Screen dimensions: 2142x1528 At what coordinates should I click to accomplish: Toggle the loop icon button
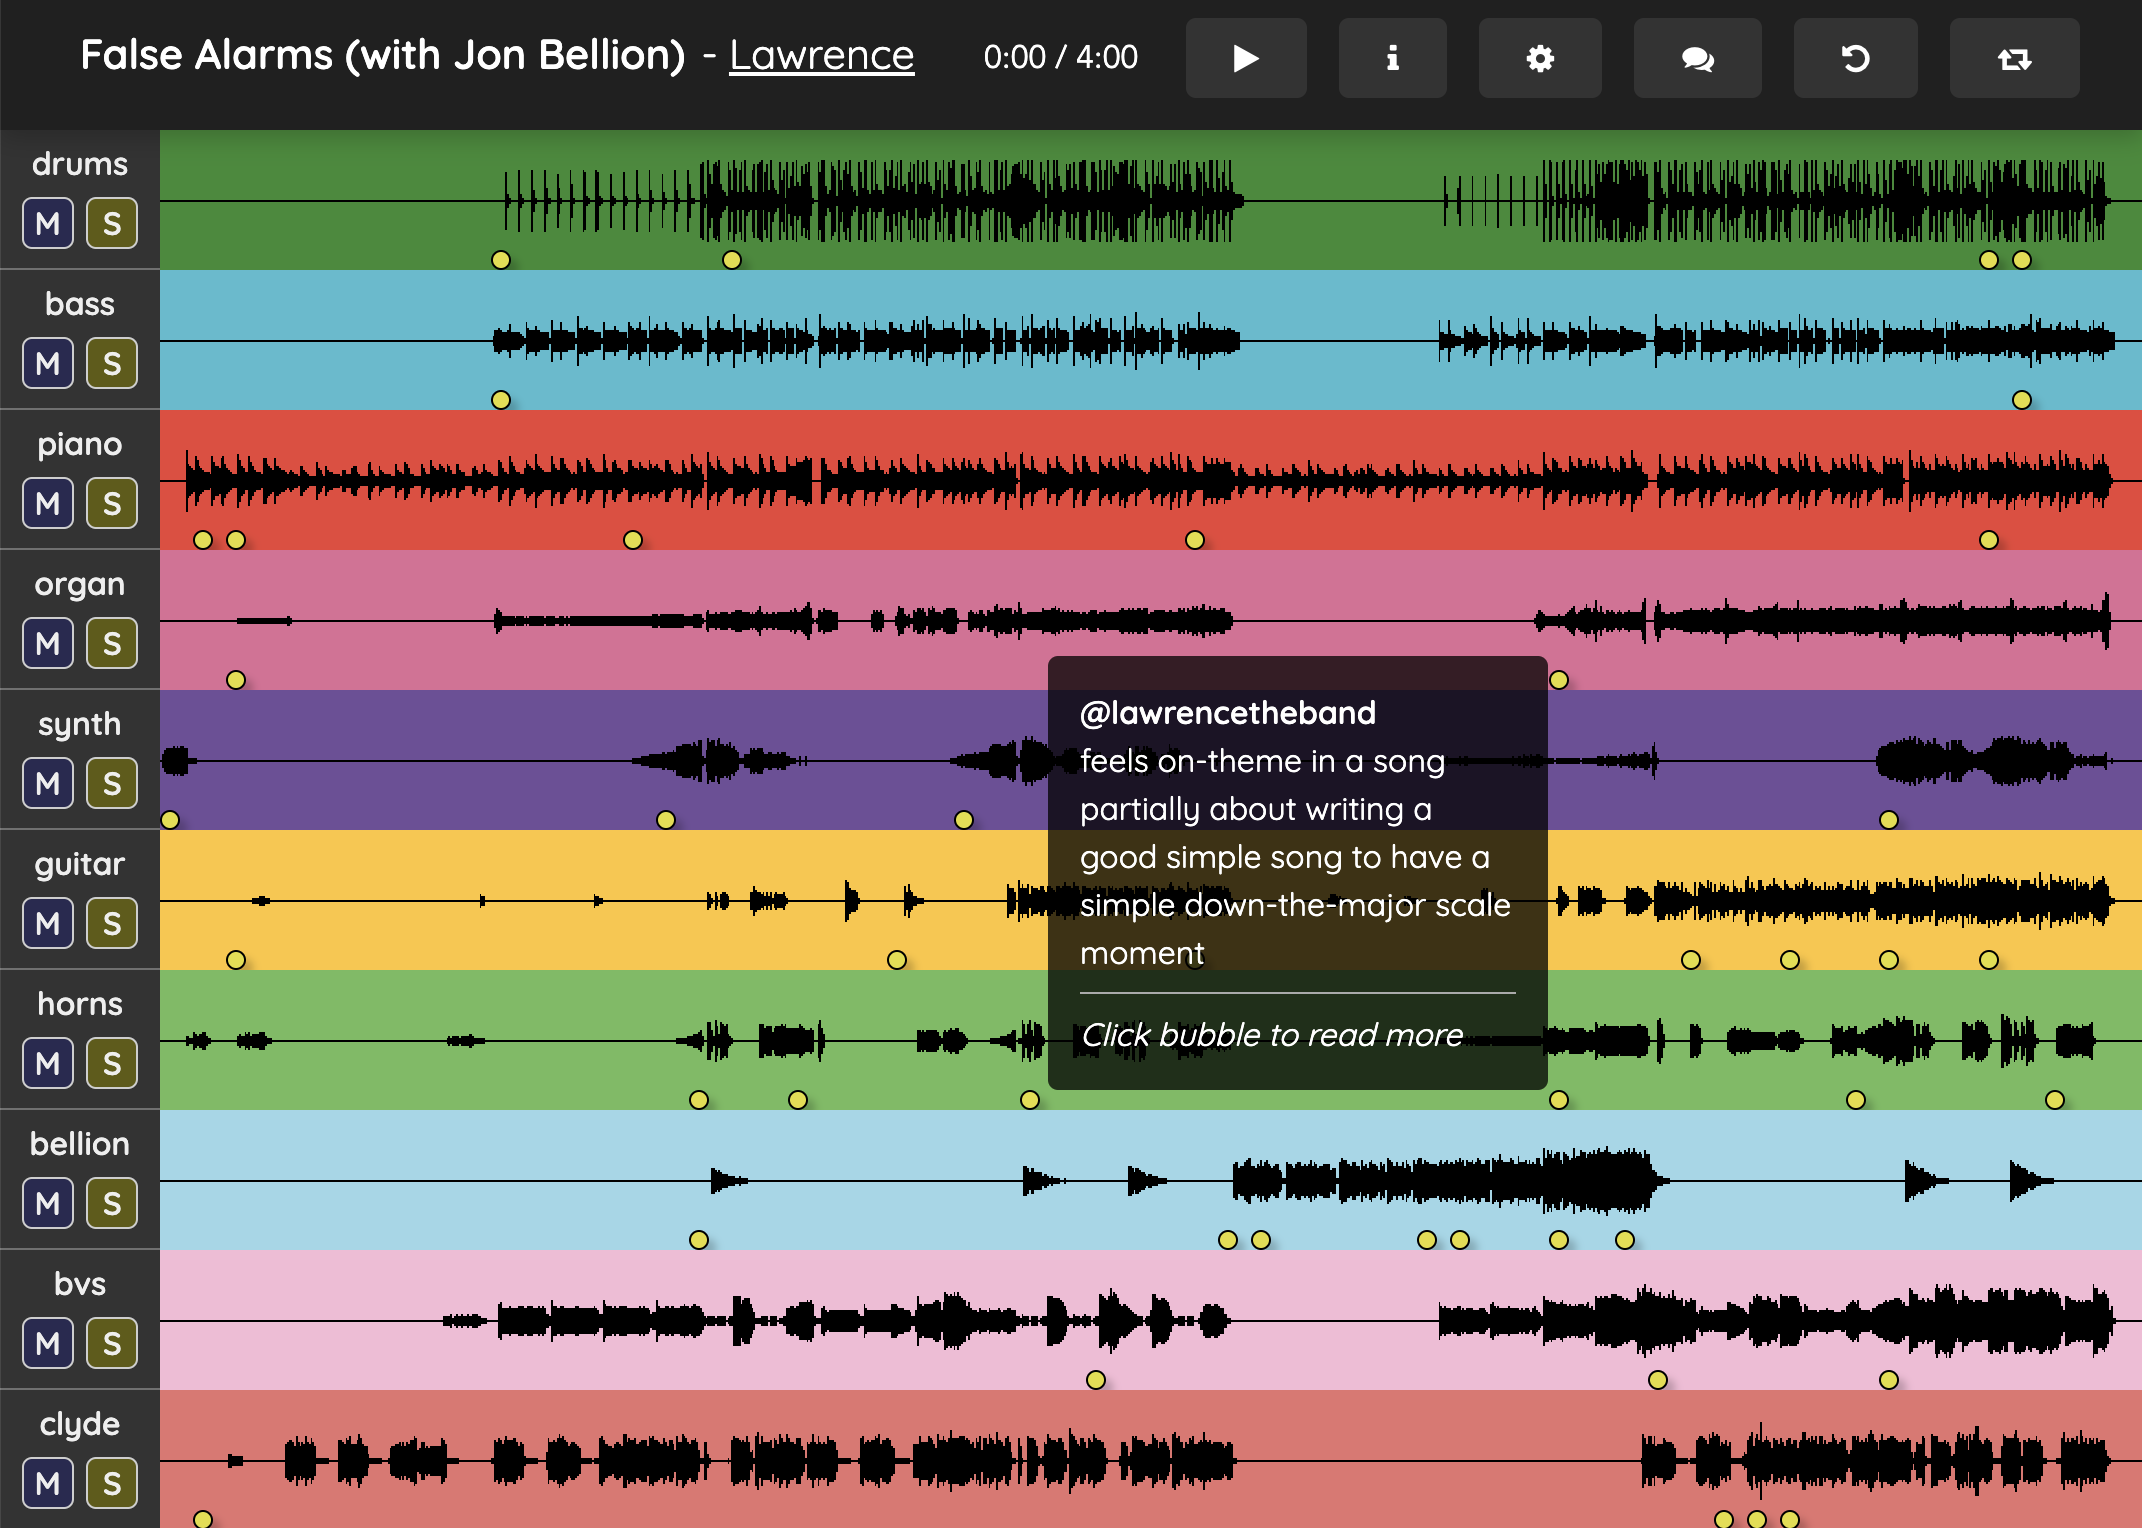pos(2014,58)
